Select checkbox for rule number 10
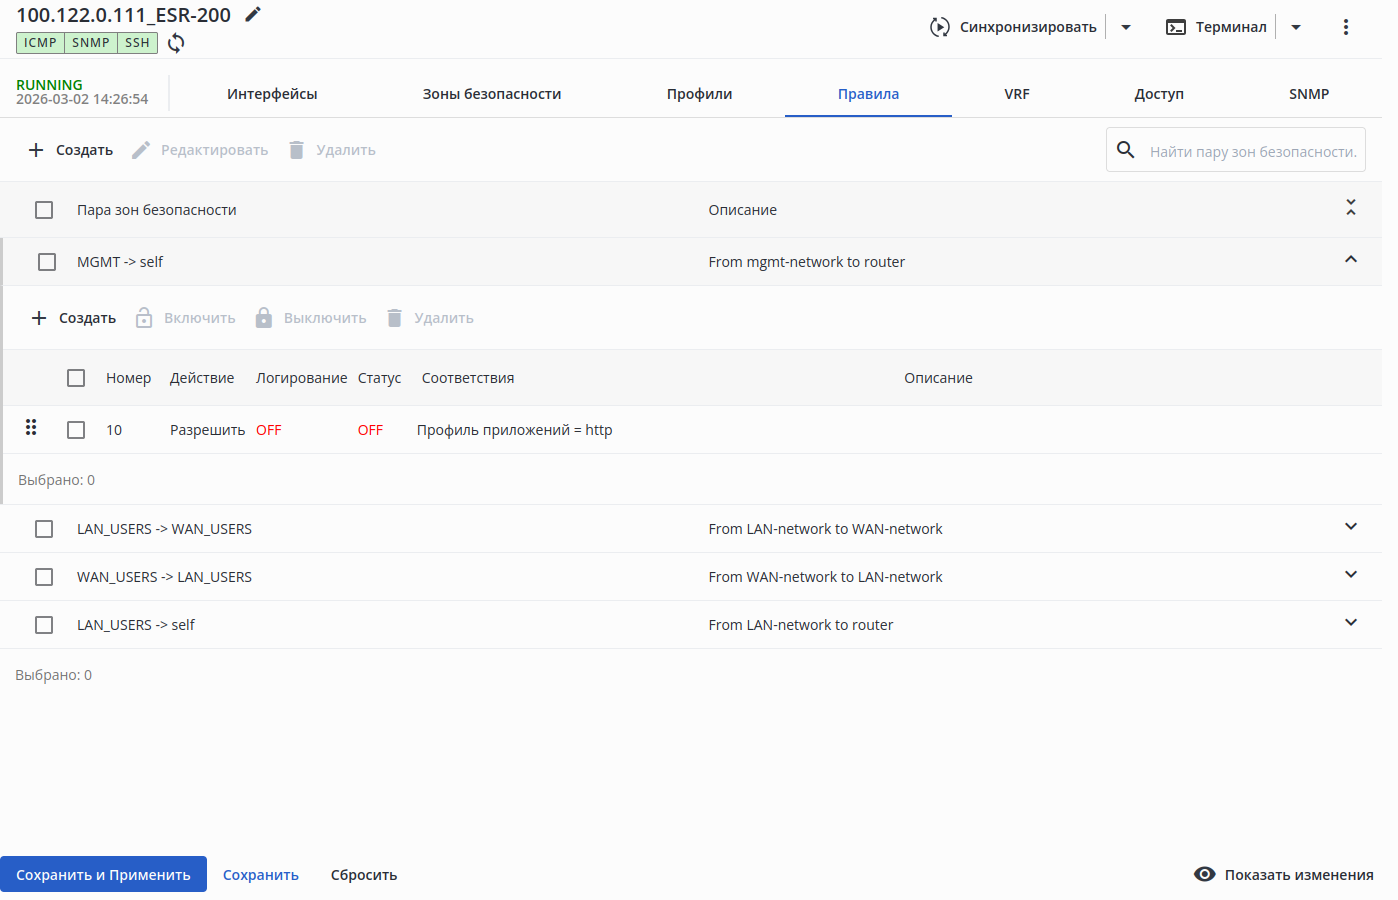The image size is (1398, 900). [76, 430]
